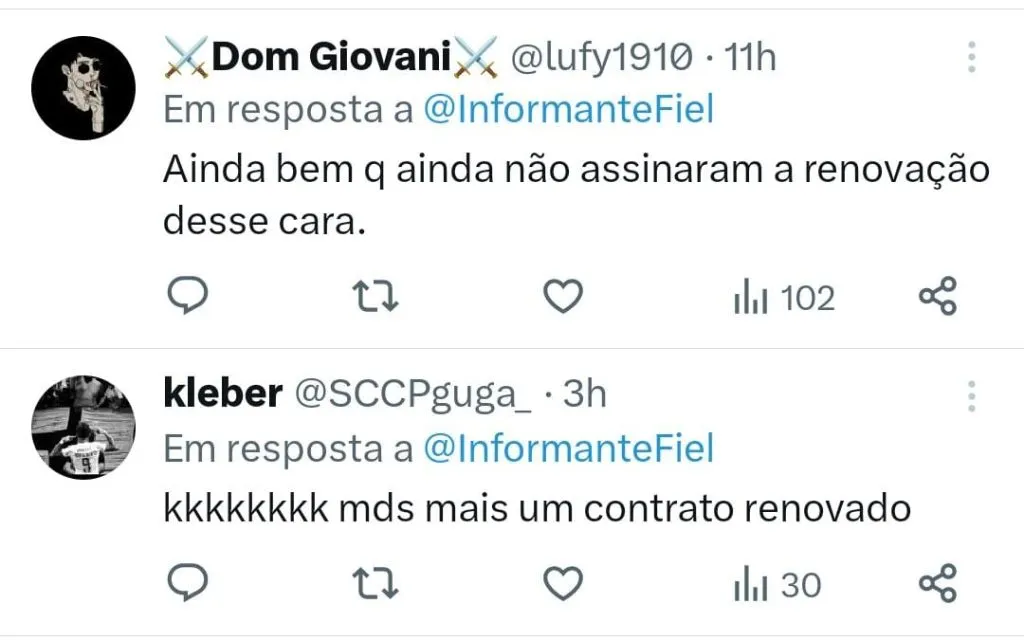Like the tweet by Dom Giovani

563,297
